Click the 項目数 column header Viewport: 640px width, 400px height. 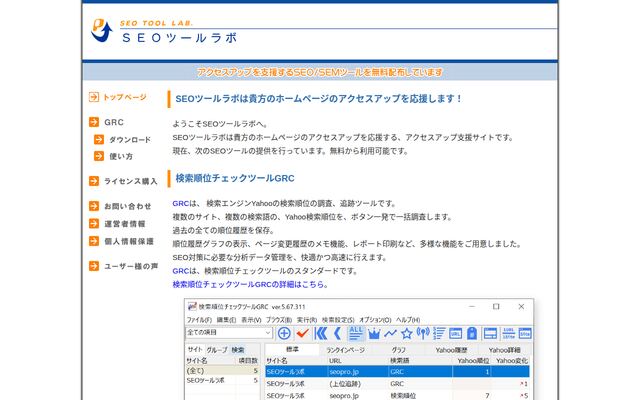tap(248, 361)
